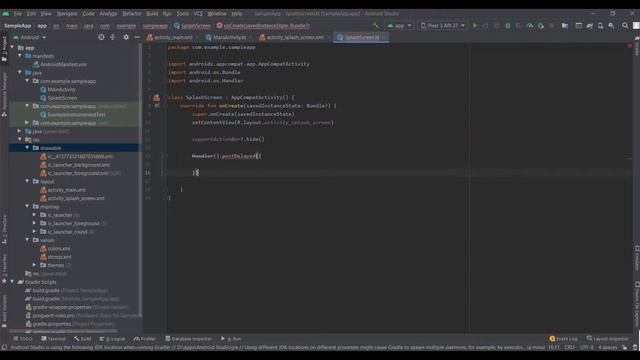Collapse the app module in project tree

click(x=12, y=47)
